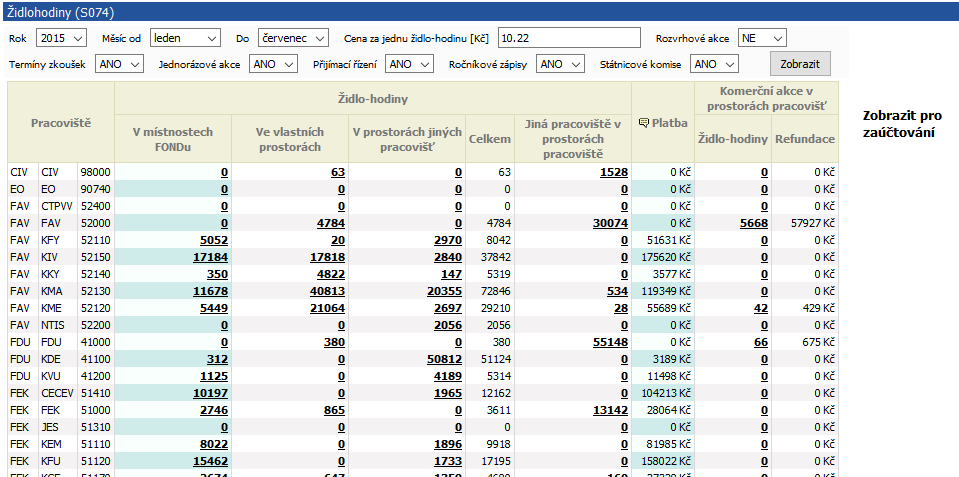Image resolution: width=959 pixels, height=477 pixels.
Task: Open the 1125 link in KVU row
Action: click(x=214, y=376)
